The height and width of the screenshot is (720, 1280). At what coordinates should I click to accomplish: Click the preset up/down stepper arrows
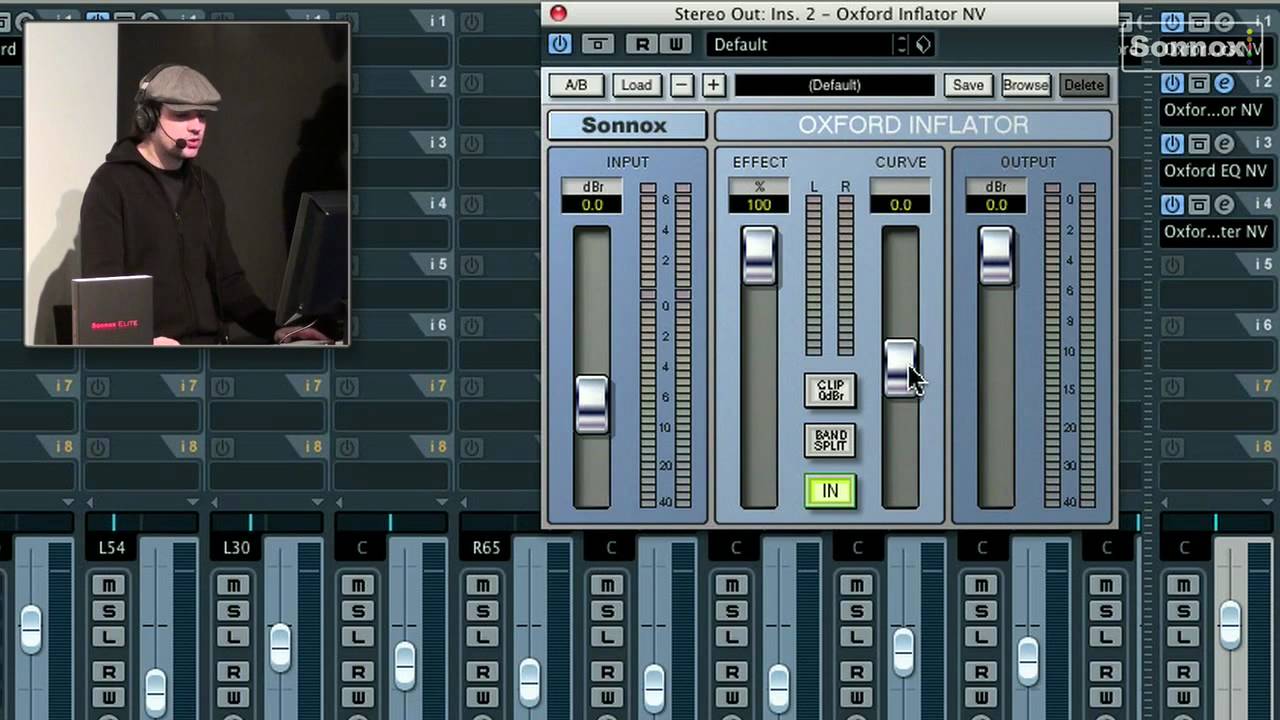pos(901,44)
